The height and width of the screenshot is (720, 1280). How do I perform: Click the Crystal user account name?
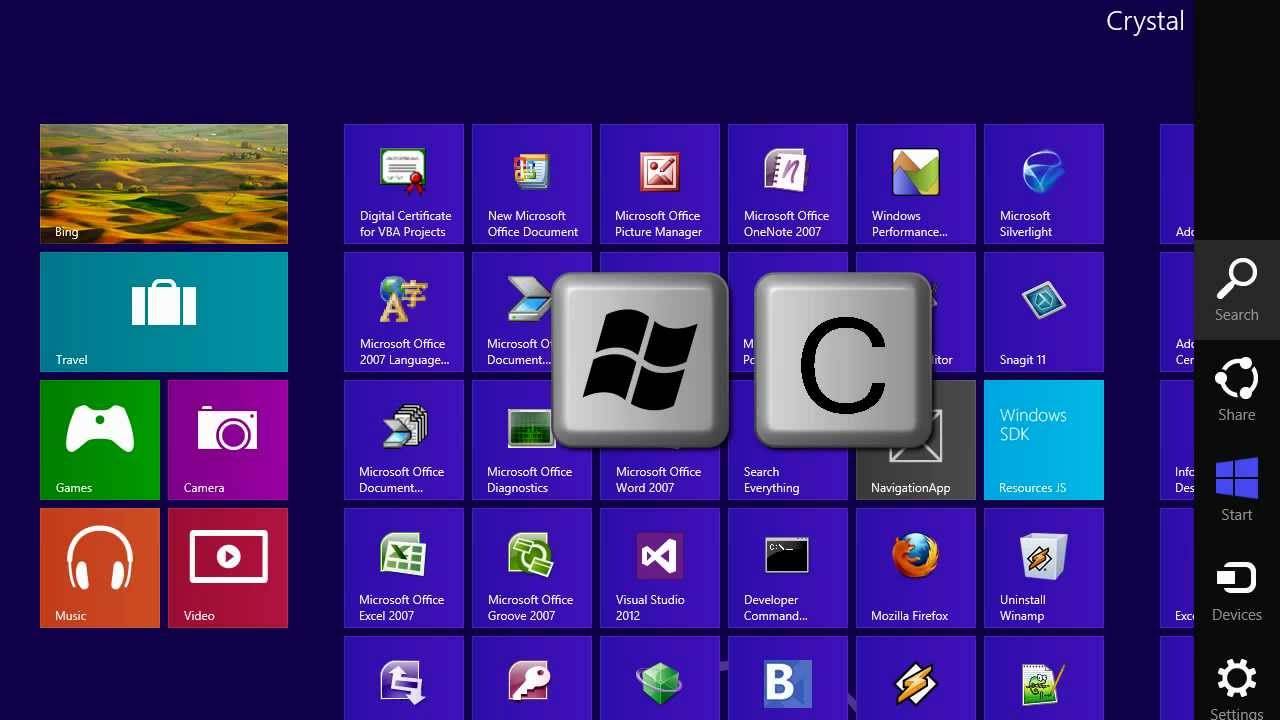(x=1144, y=22)
